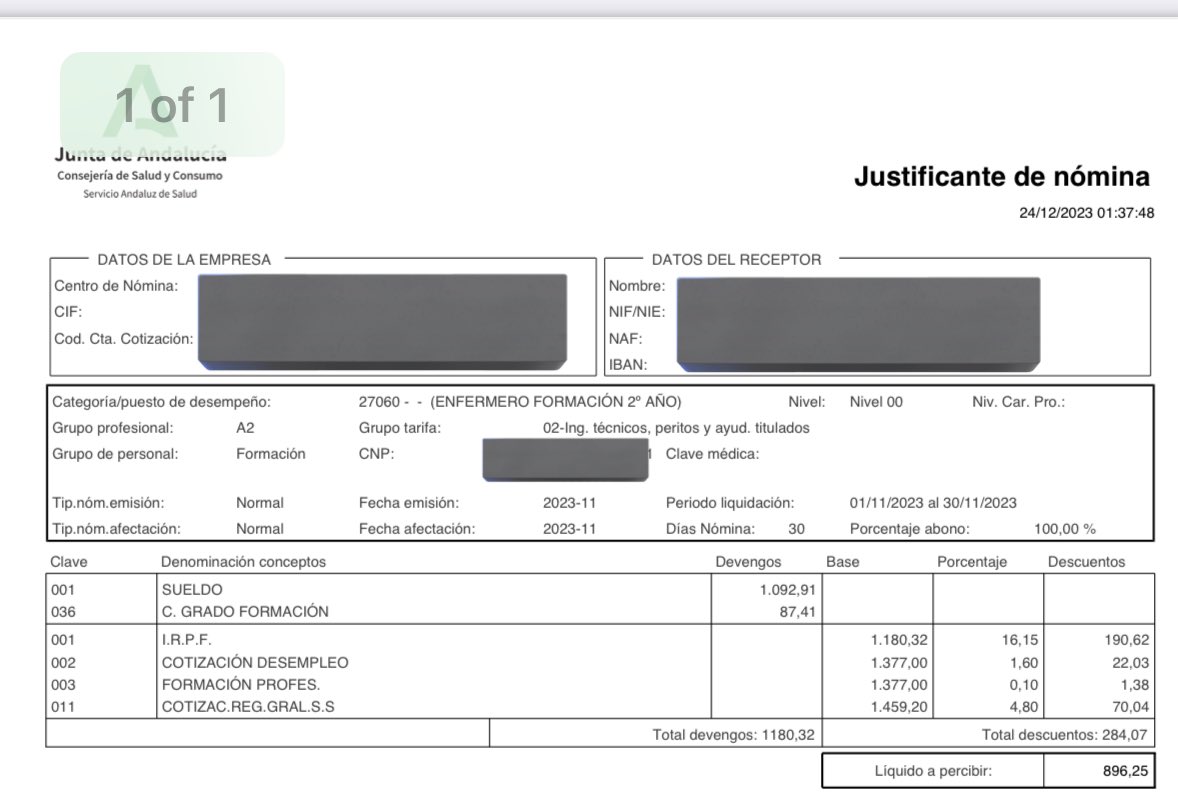
Task: Click the "Centro de Nómina:" label
Action: (116, 286)
